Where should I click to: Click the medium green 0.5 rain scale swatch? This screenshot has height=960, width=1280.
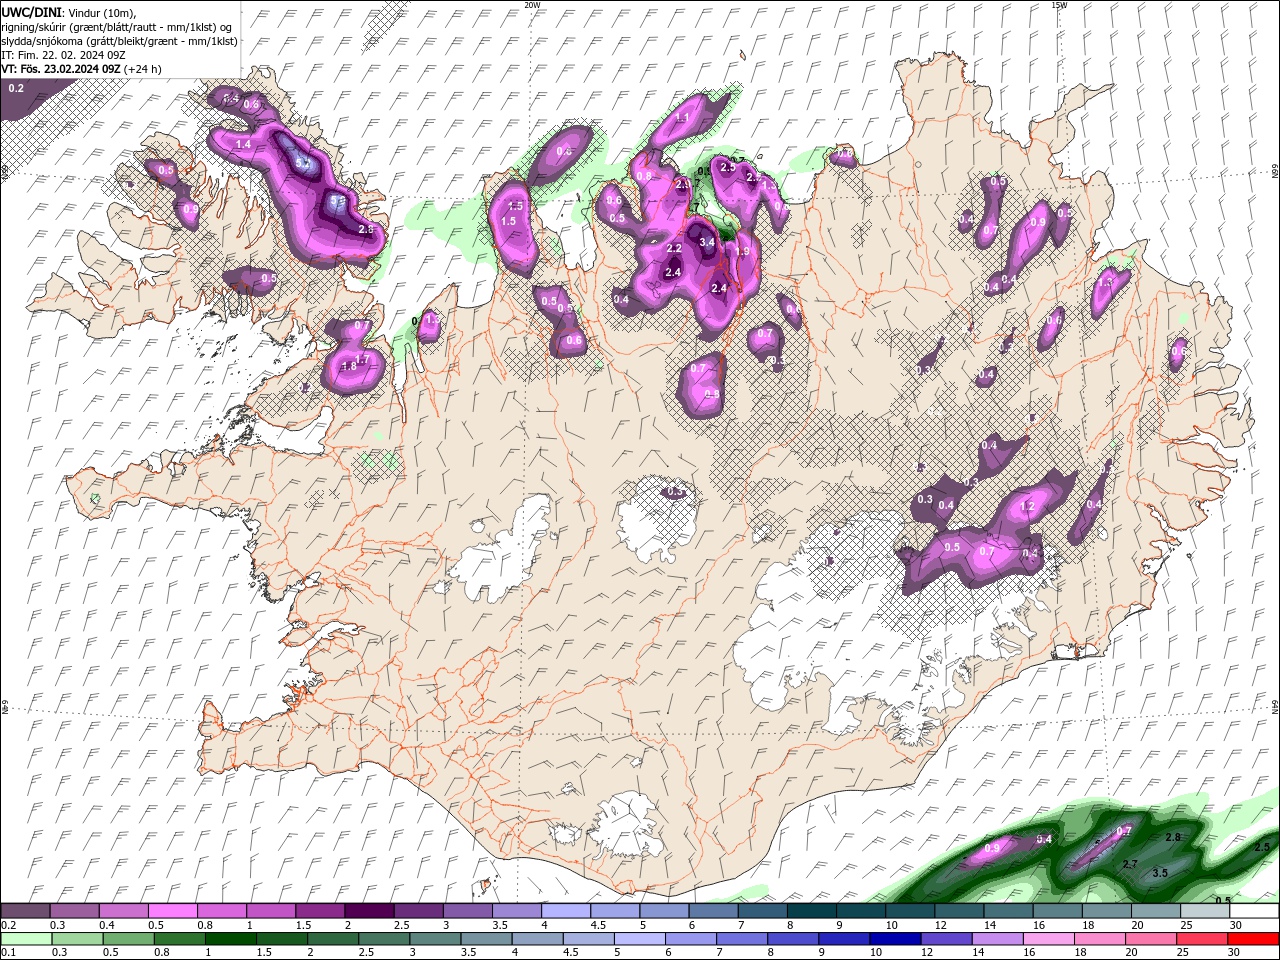[129, 939]
